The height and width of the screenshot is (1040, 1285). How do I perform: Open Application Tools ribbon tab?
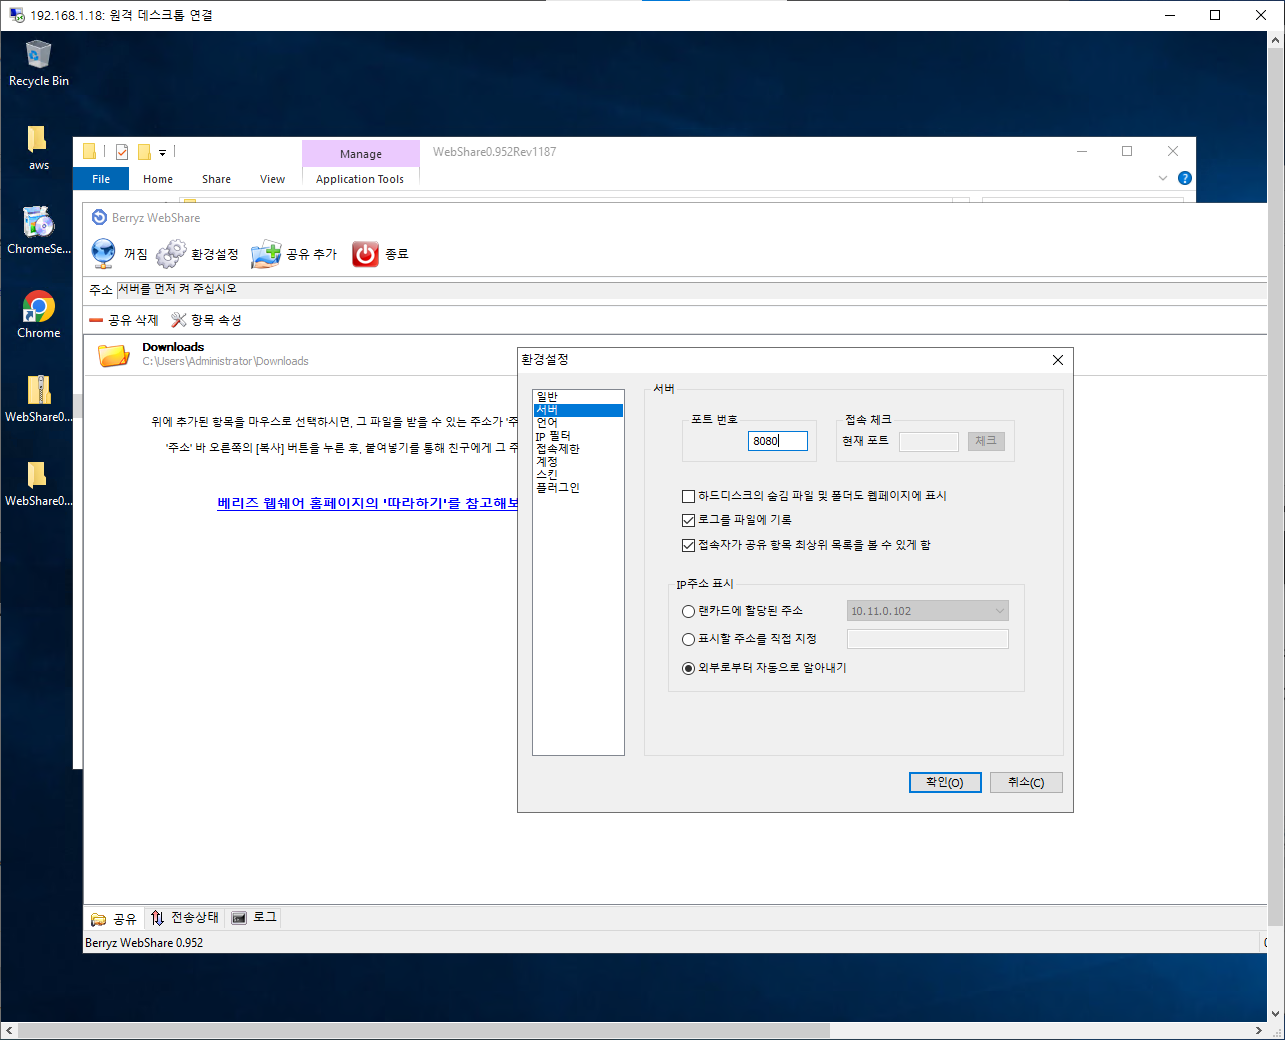pos(360,179)
